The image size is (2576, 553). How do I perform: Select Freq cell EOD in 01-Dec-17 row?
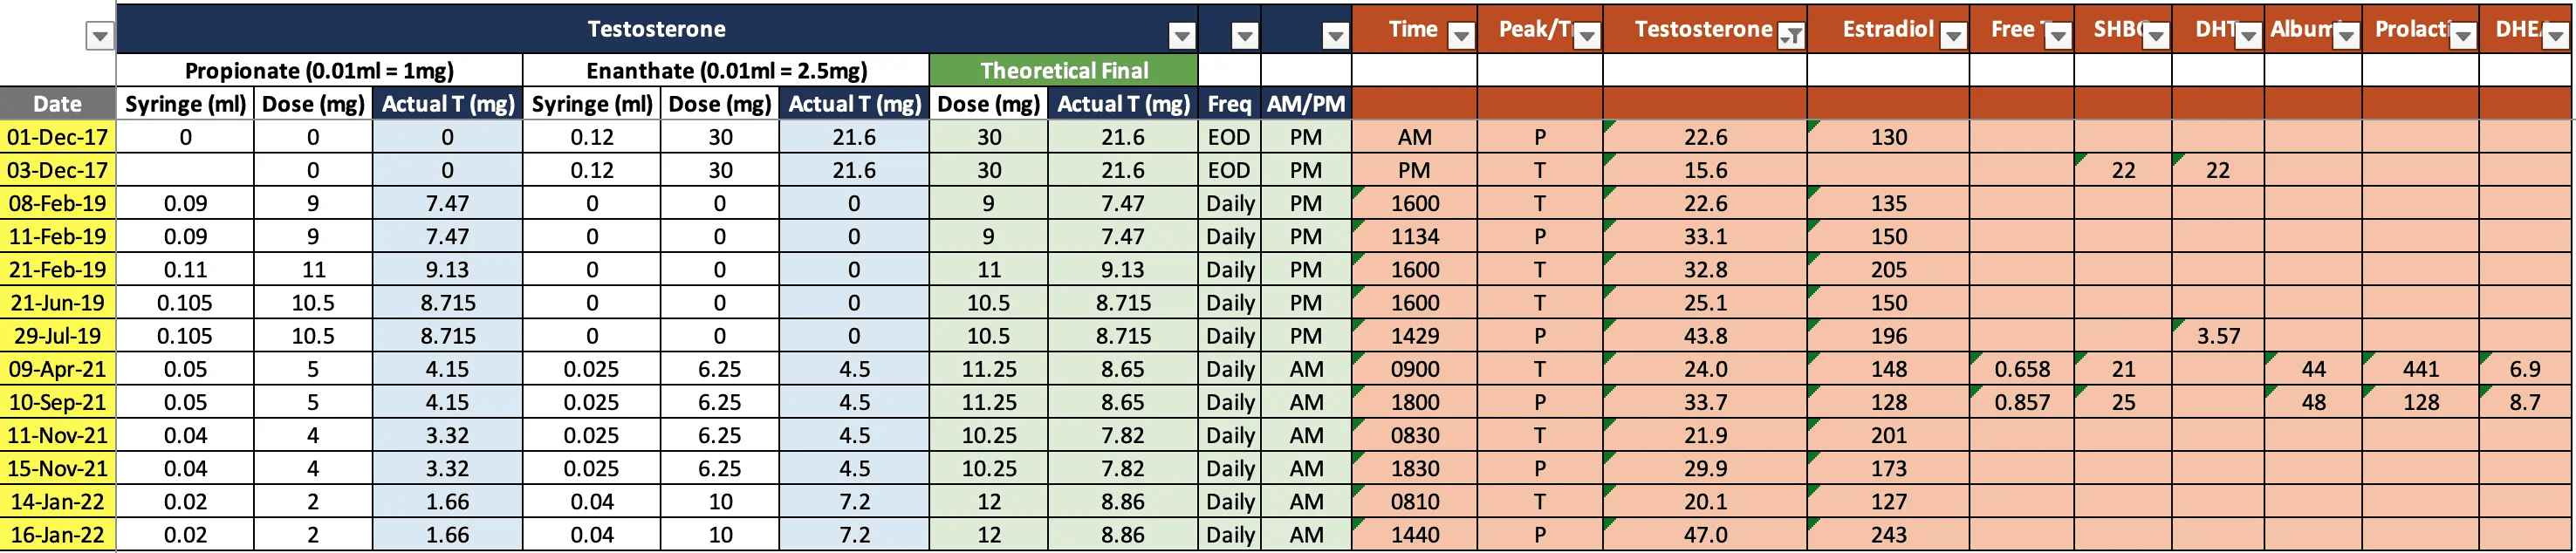pos(1229,137)
